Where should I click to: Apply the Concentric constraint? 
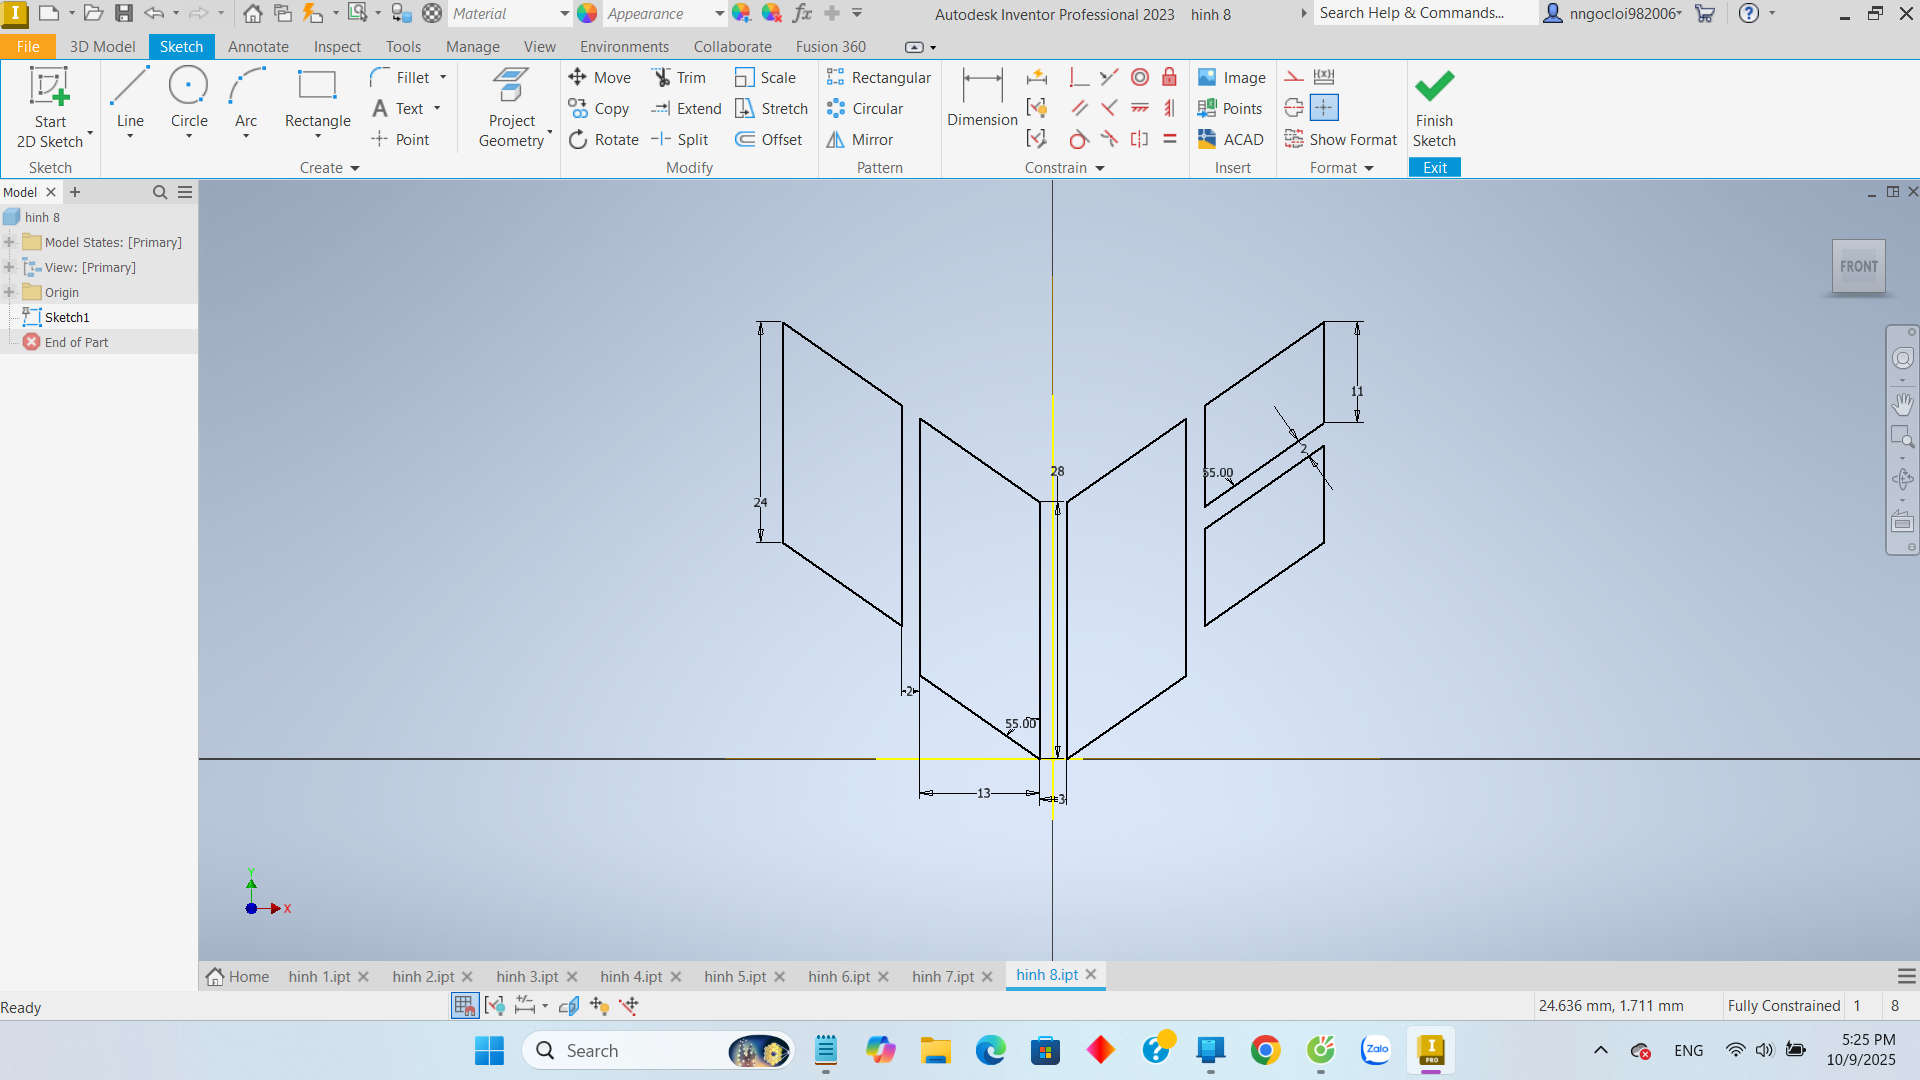point(1139,78)
